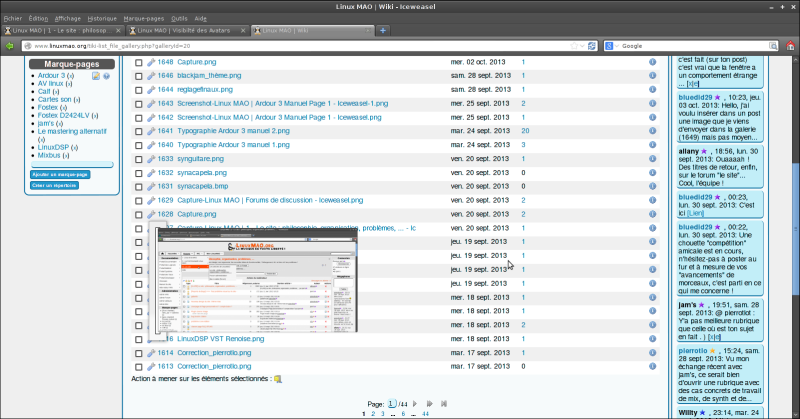
Task: Open a new tab with plus button
Action: (x=383, y=31)
